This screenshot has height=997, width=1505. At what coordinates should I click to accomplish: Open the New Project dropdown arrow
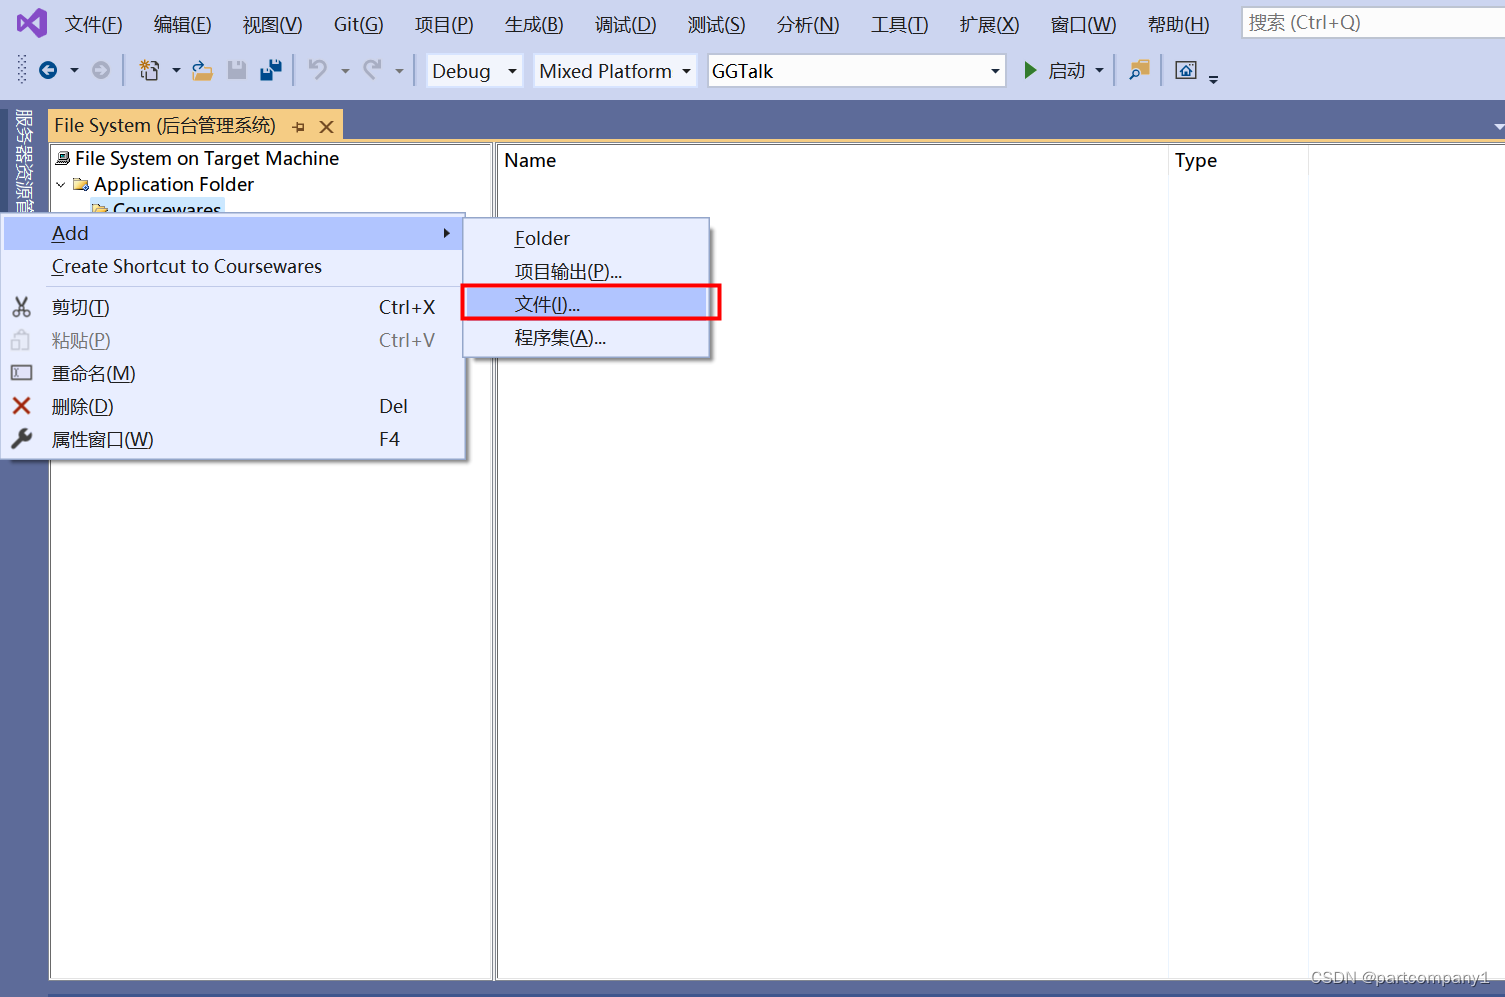coord(176,71)
